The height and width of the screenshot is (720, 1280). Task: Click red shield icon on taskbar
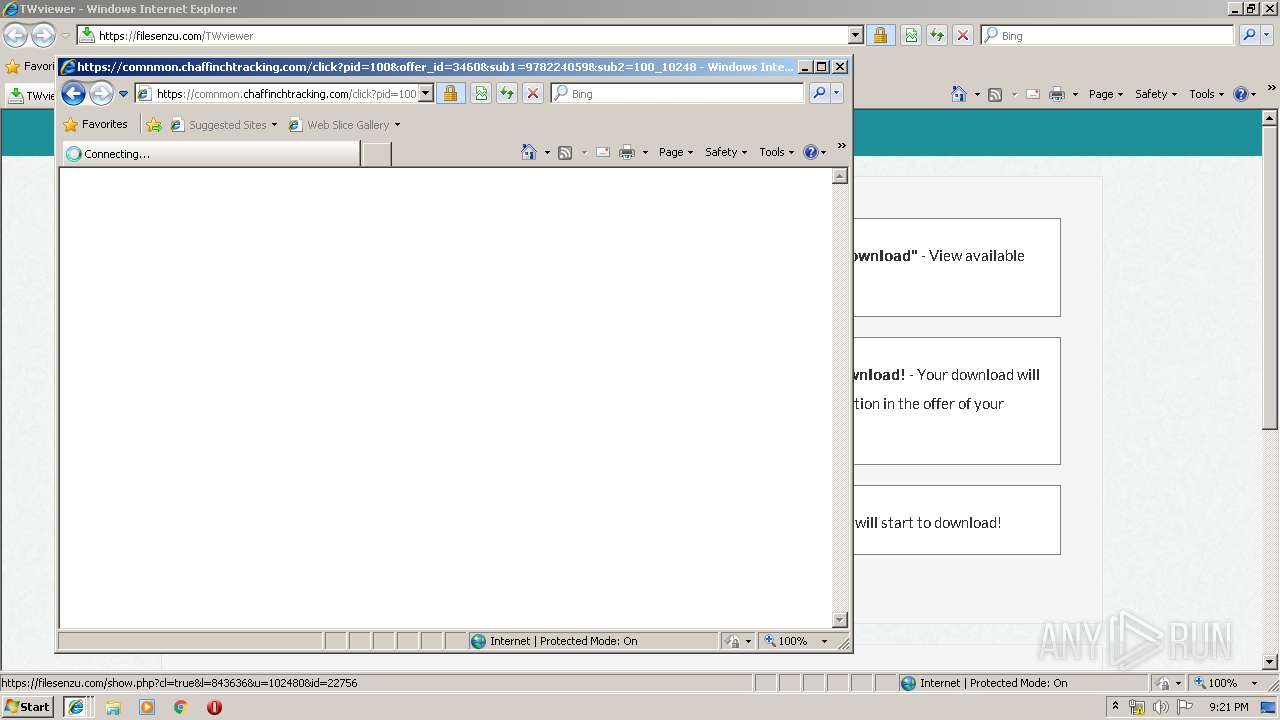tap(214, 707)
